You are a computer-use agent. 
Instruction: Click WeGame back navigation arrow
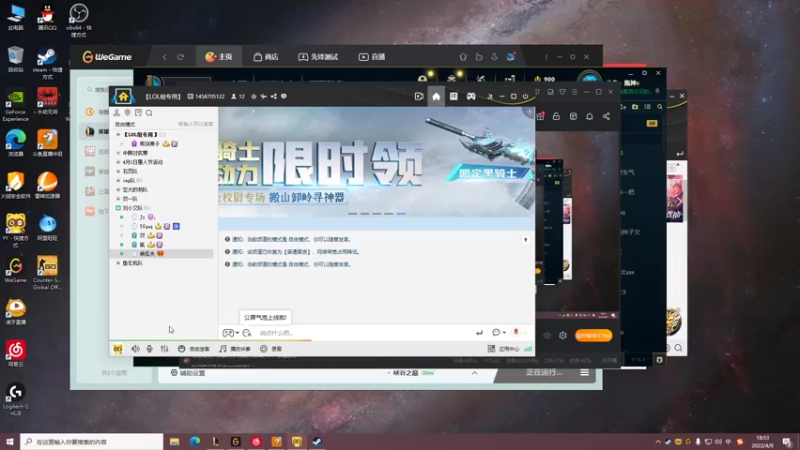point(164,57)
